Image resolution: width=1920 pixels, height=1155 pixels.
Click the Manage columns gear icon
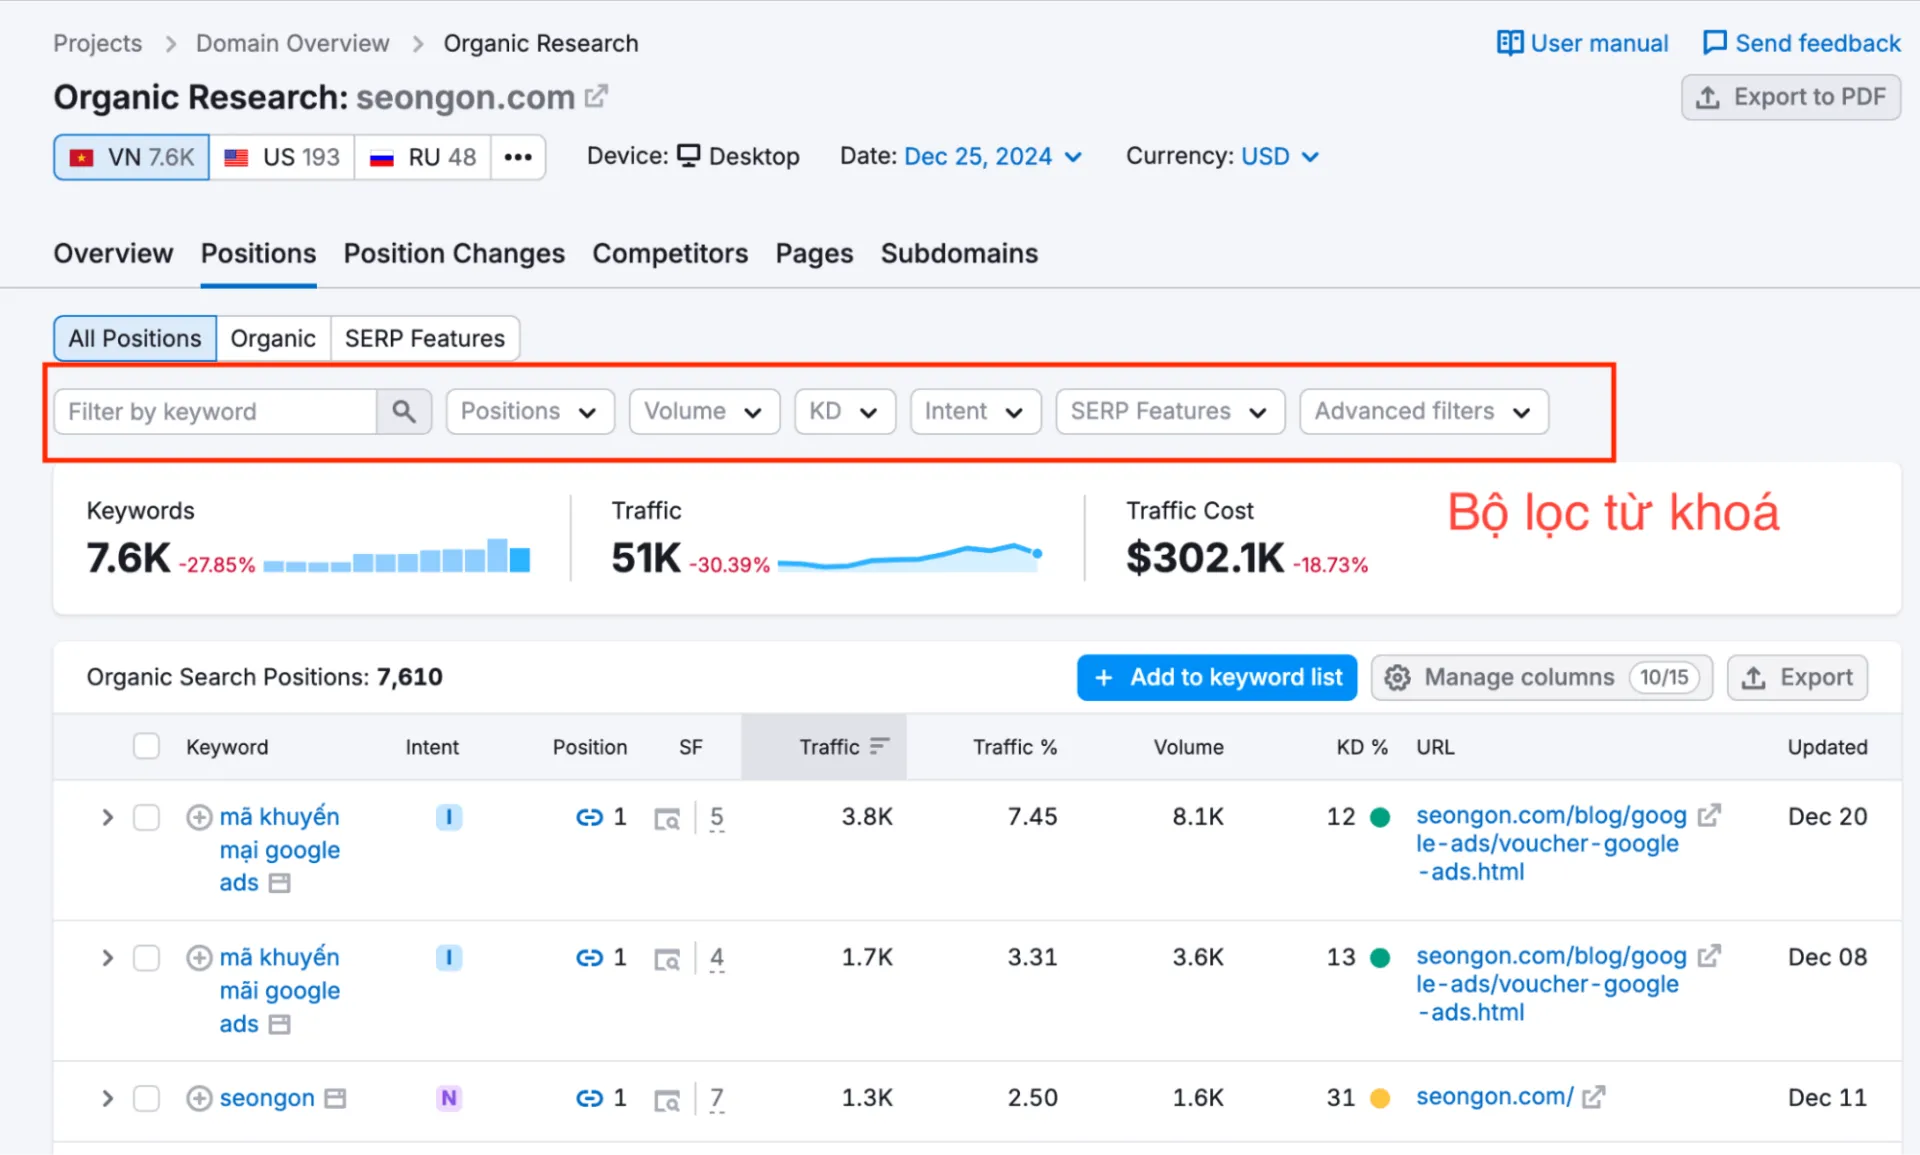tap(1397, 677)
